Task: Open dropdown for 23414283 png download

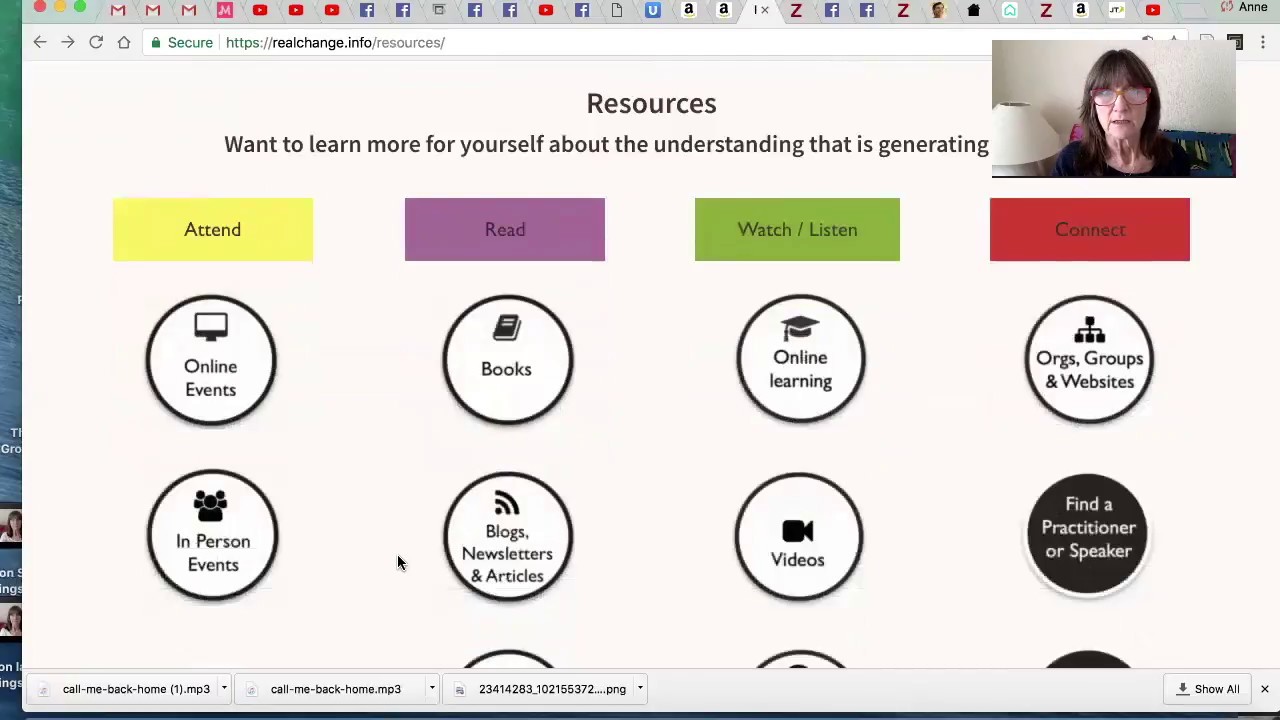Action: 640,688
